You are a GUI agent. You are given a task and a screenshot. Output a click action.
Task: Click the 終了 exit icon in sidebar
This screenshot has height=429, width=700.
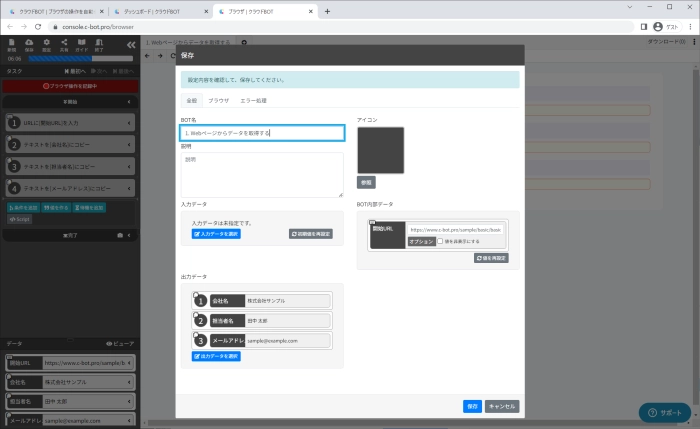coord(98,44)
